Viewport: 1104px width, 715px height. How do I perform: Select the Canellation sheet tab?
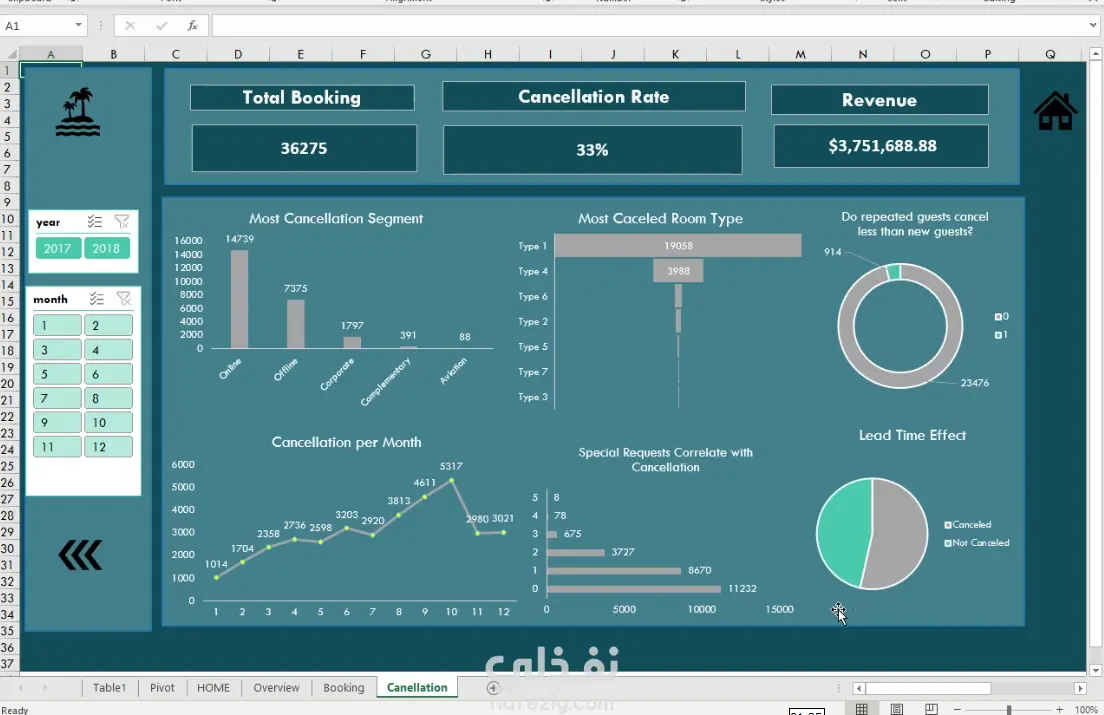[417, 688]
